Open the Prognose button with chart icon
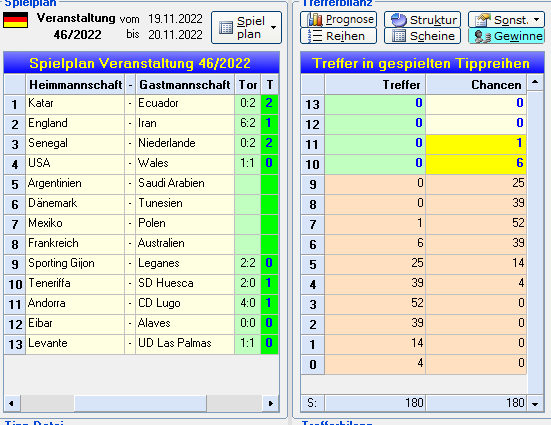 point(338,19)
